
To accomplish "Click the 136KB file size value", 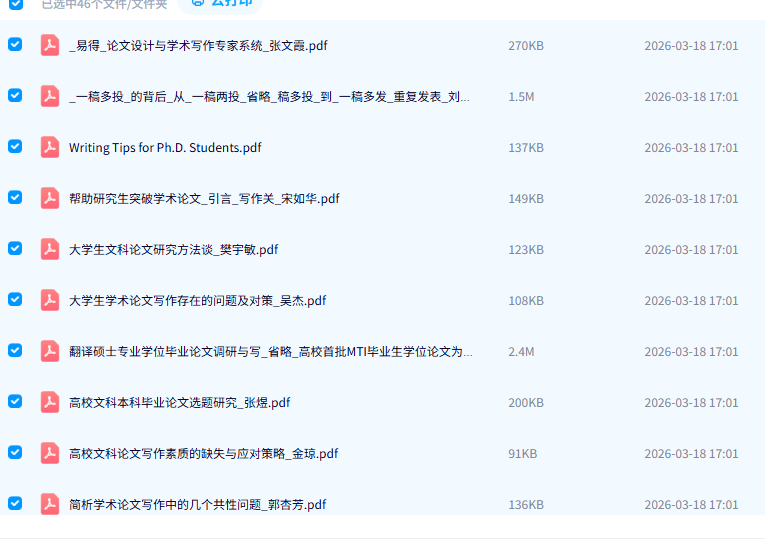I will pyautogui.click(x=526, y=504).
